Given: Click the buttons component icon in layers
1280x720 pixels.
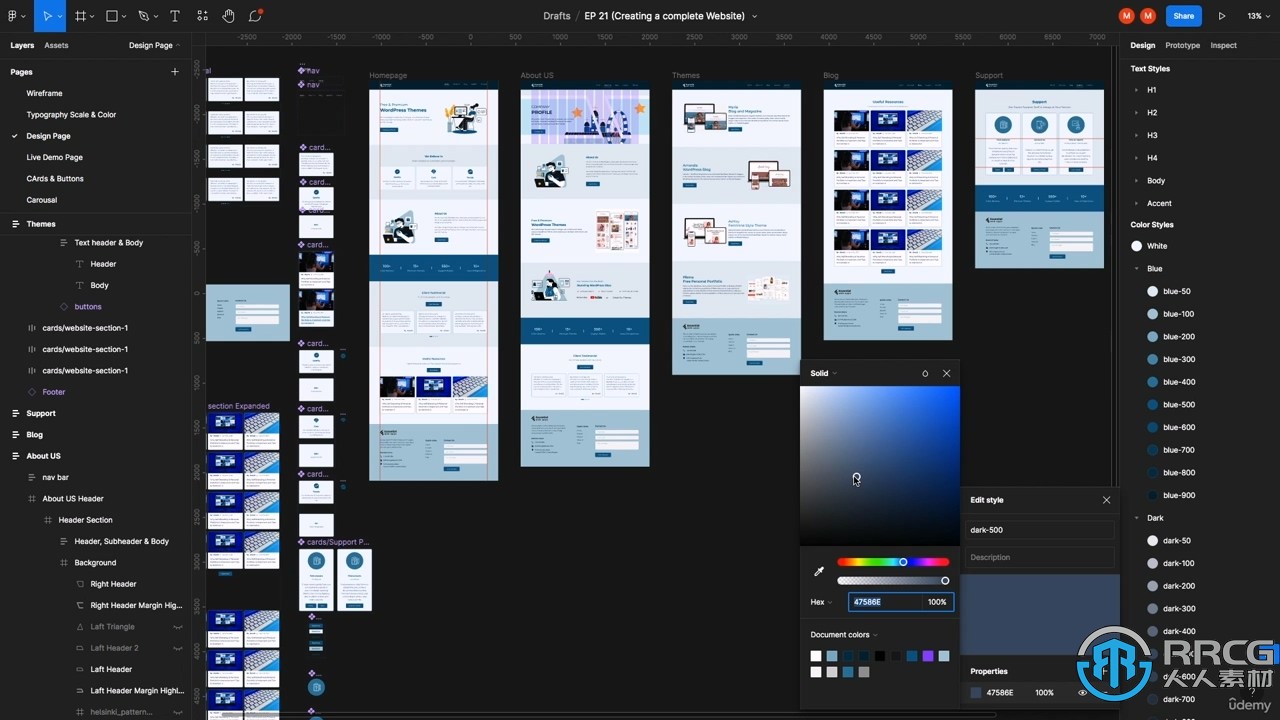Looking at the screenshot, I should 64,307.
